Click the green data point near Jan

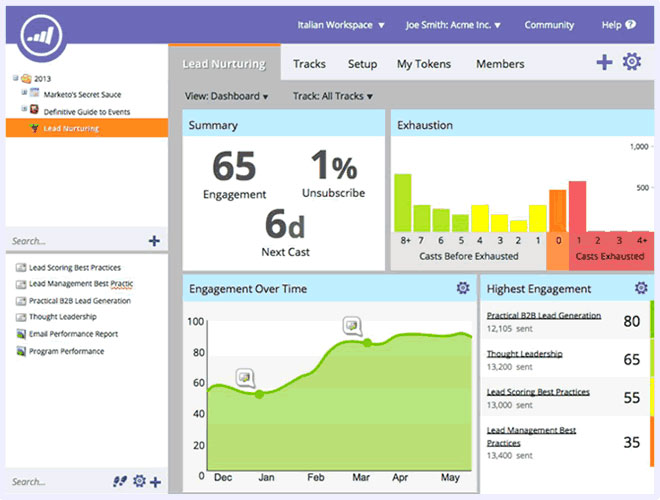[259, 394]
